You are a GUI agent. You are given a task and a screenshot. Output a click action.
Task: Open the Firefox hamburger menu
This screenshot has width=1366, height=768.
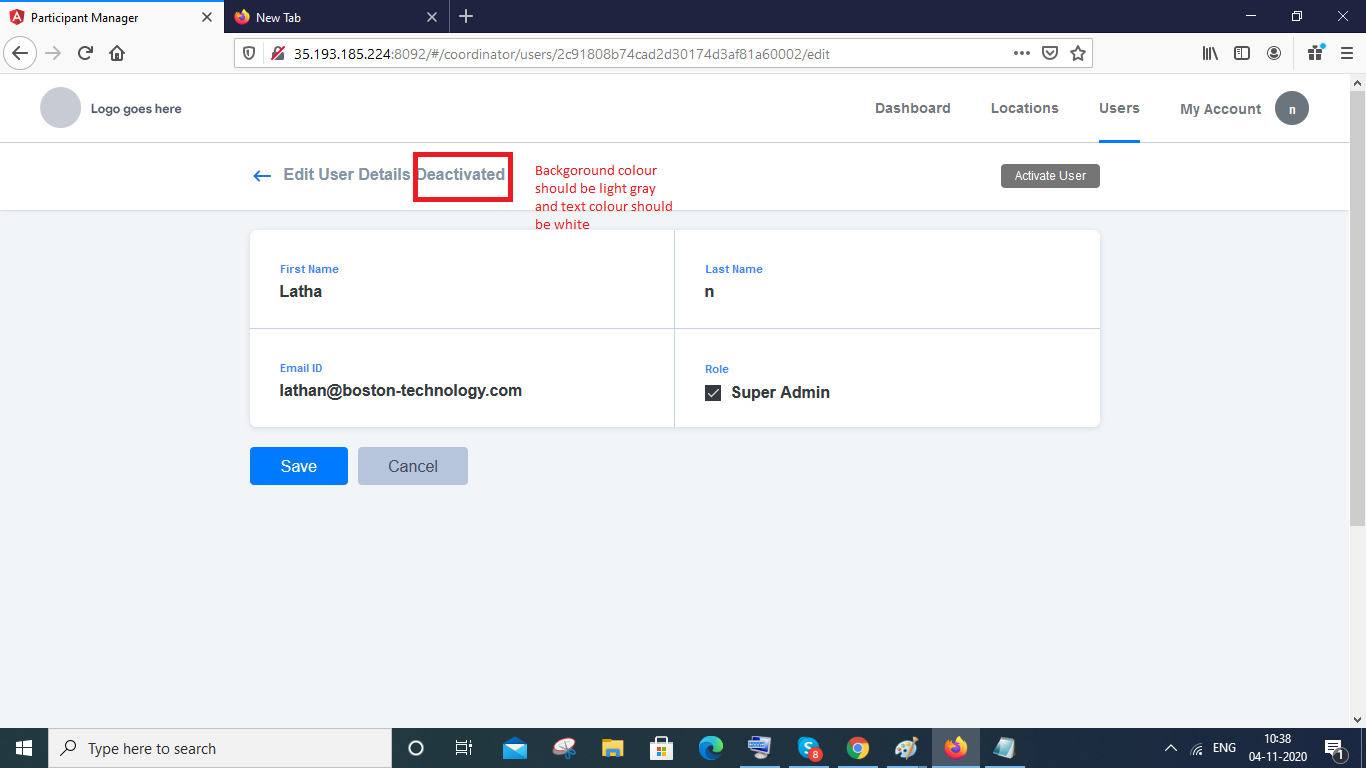pyautogui.click(x=1345, y=53)
